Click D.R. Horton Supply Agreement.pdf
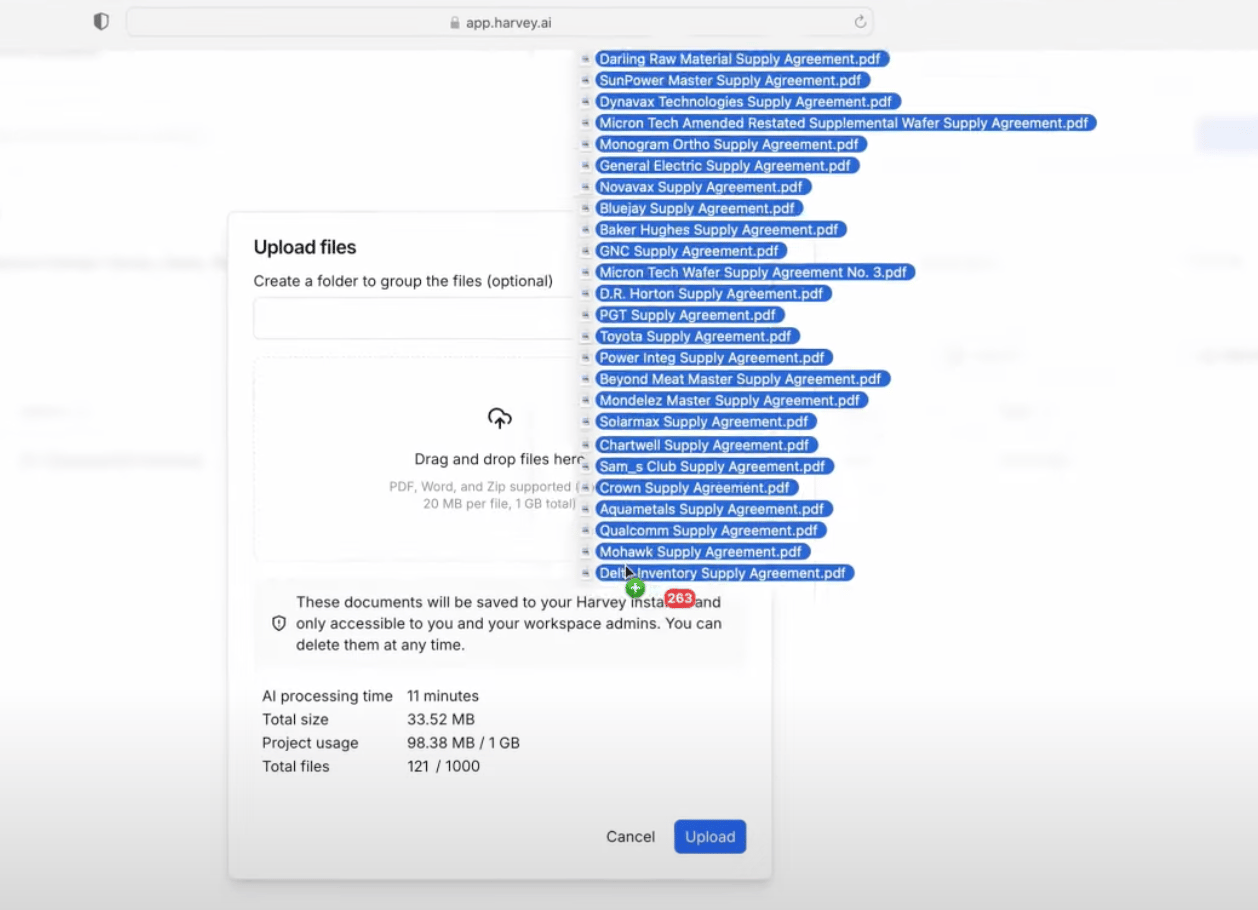Viewport: 1258px width, 910px height. point(713,293)
